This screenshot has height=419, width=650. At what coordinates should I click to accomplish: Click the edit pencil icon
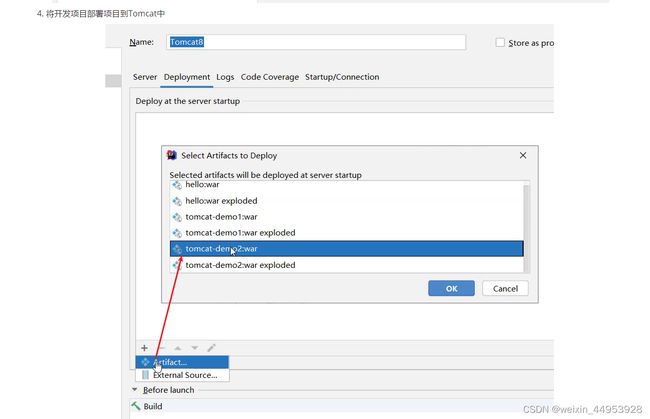click(x=211, y=348)
